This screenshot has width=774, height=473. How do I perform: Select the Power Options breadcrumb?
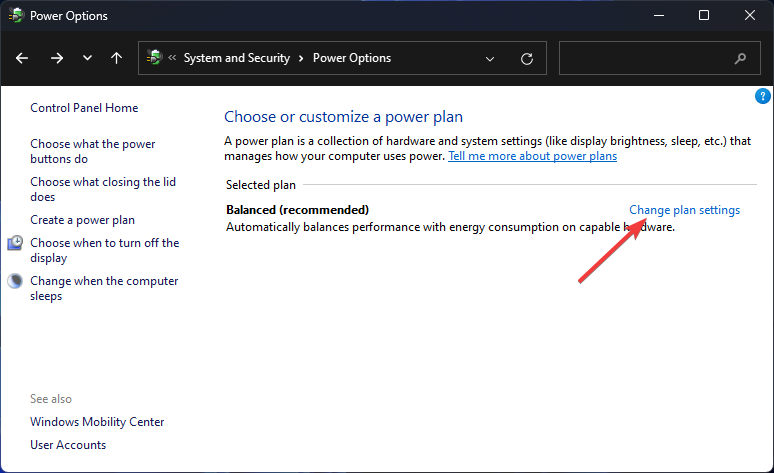[x=352, y=58]
